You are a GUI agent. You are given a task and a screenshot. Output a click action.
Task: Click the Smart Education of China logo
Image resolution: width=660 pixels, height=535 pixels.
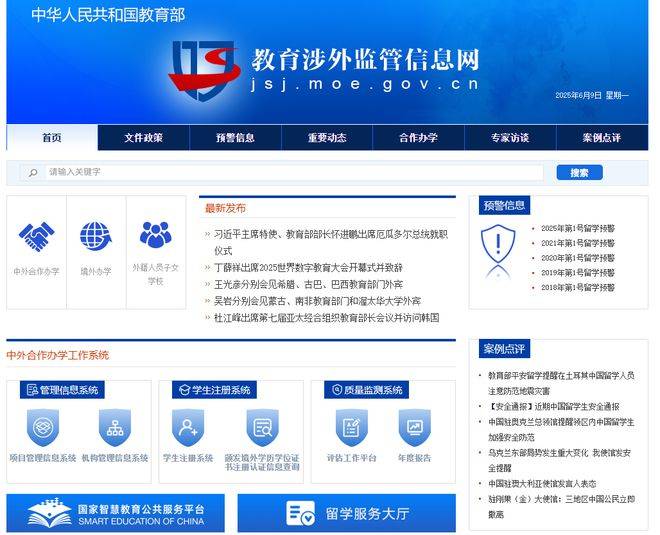click(x=49, y=513)
